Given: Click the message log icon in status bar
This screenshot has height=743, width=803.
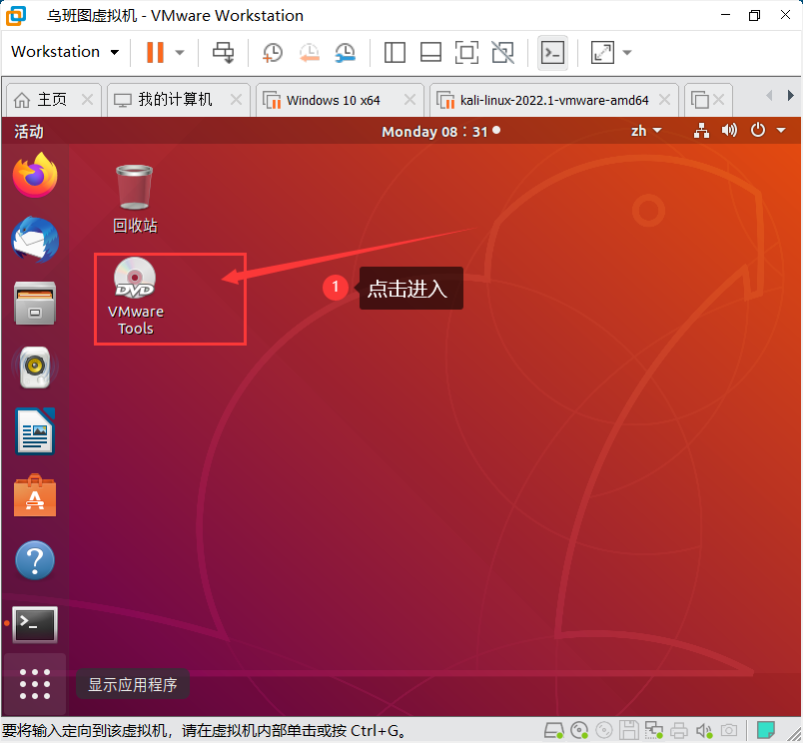Looking at the screenshot, I should tap(766, 729).
